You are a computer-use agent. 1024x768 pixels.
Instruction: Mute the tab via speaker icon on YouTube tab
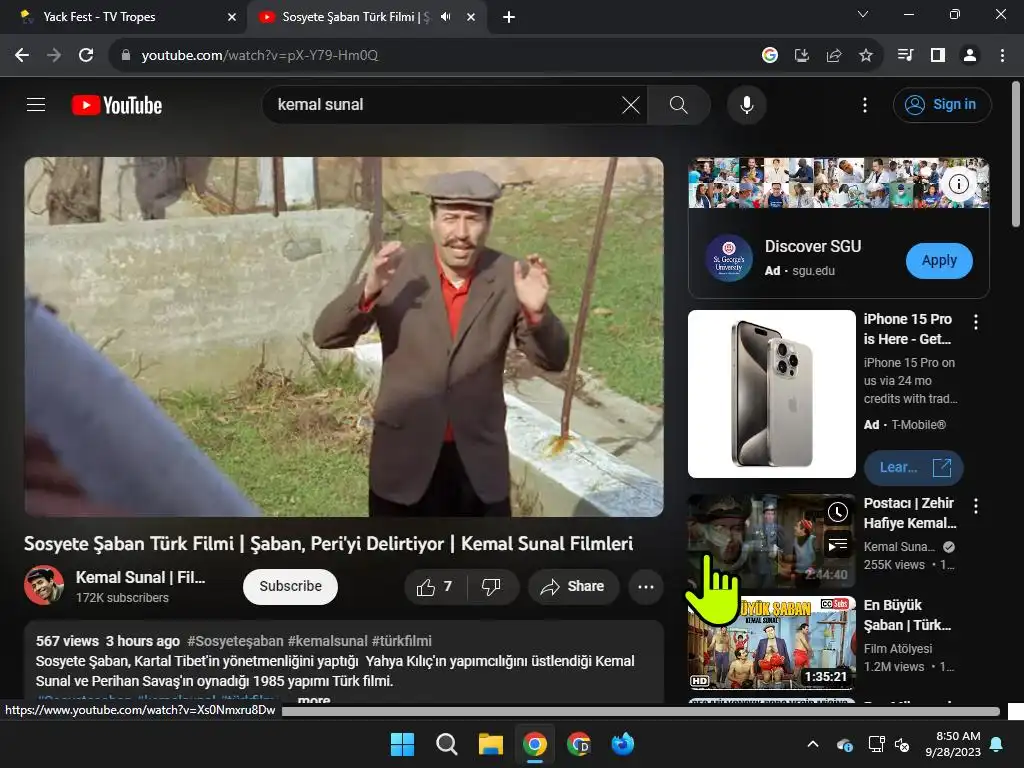click(446, 17)
